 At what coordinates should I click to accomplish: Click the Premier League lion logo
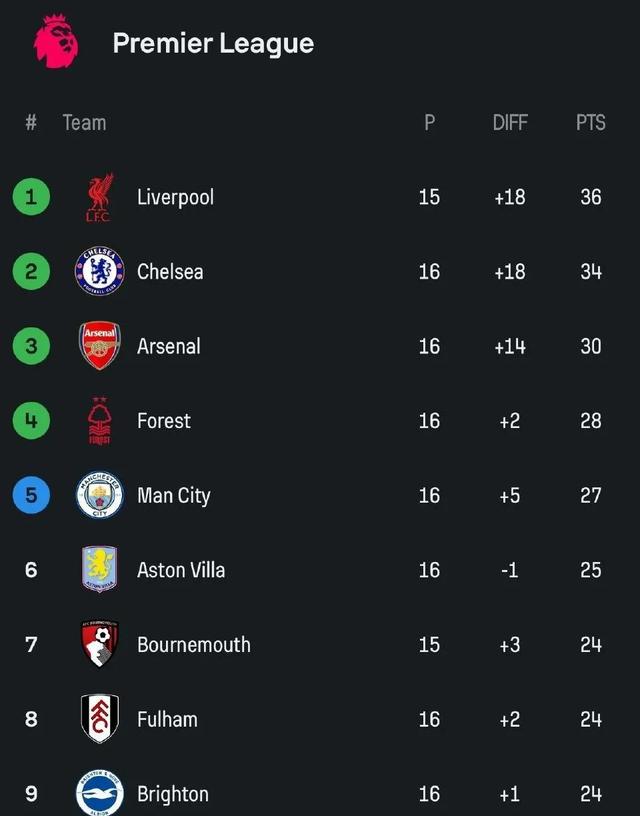click(56, 42)
